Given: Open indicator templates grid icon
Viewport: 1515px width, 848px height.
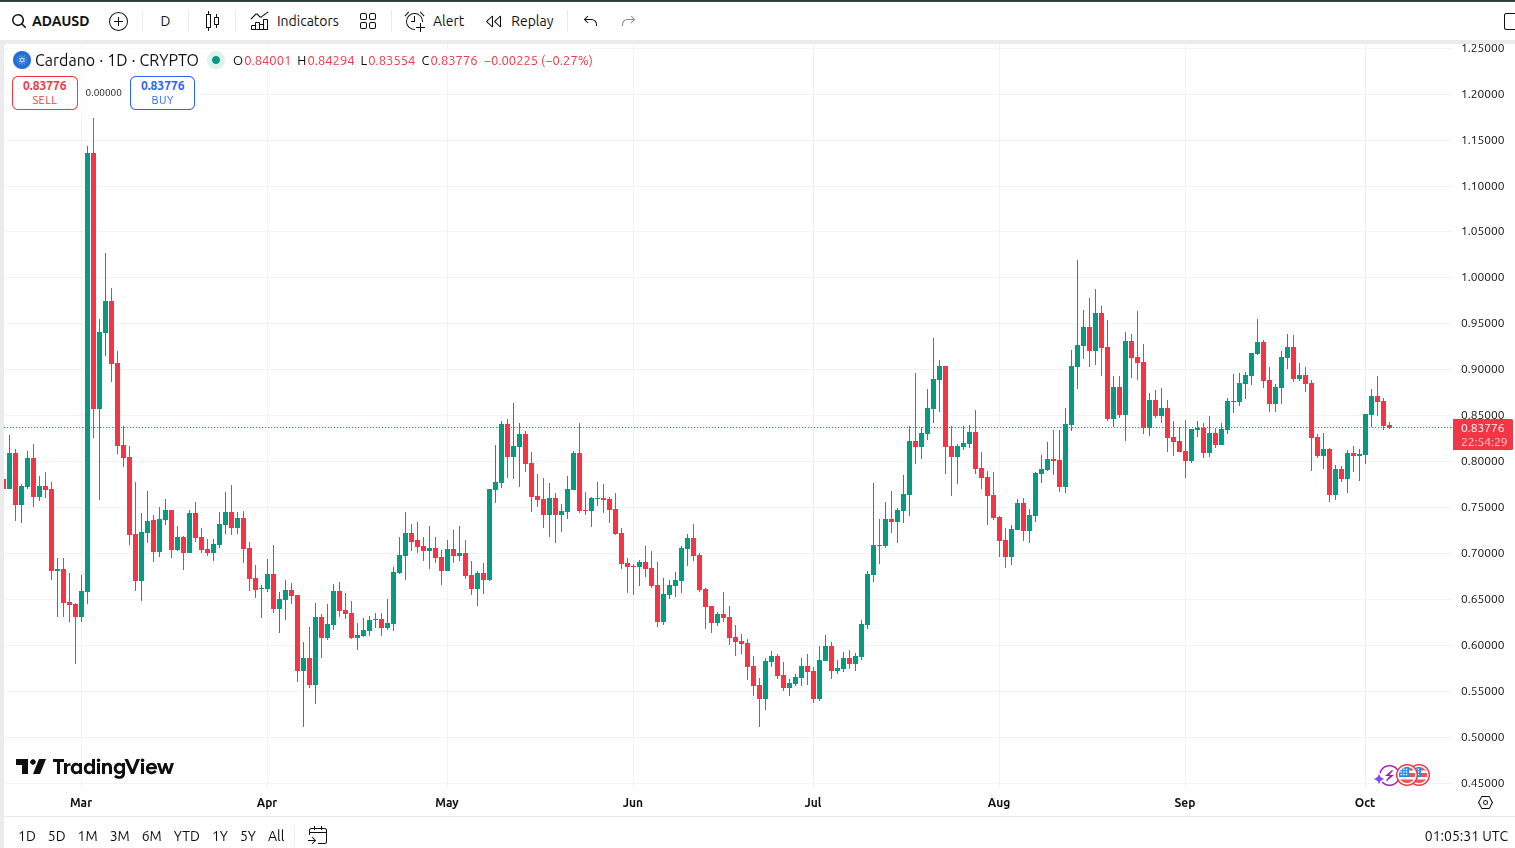Looking at the screenshot, I should pos(368,21).
